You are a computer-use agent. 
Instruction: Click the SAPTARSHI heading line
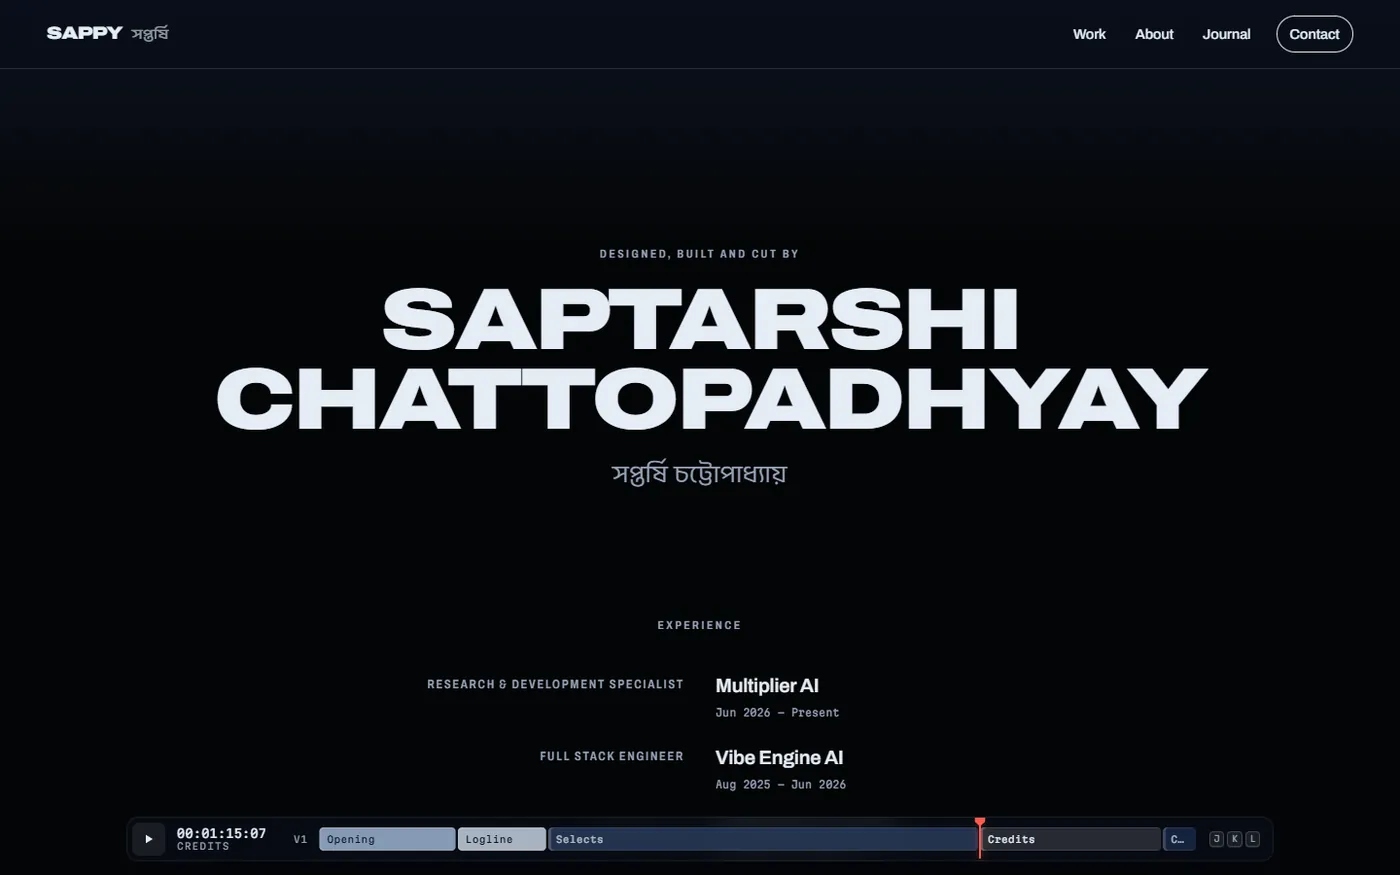[x=700, y=319]
